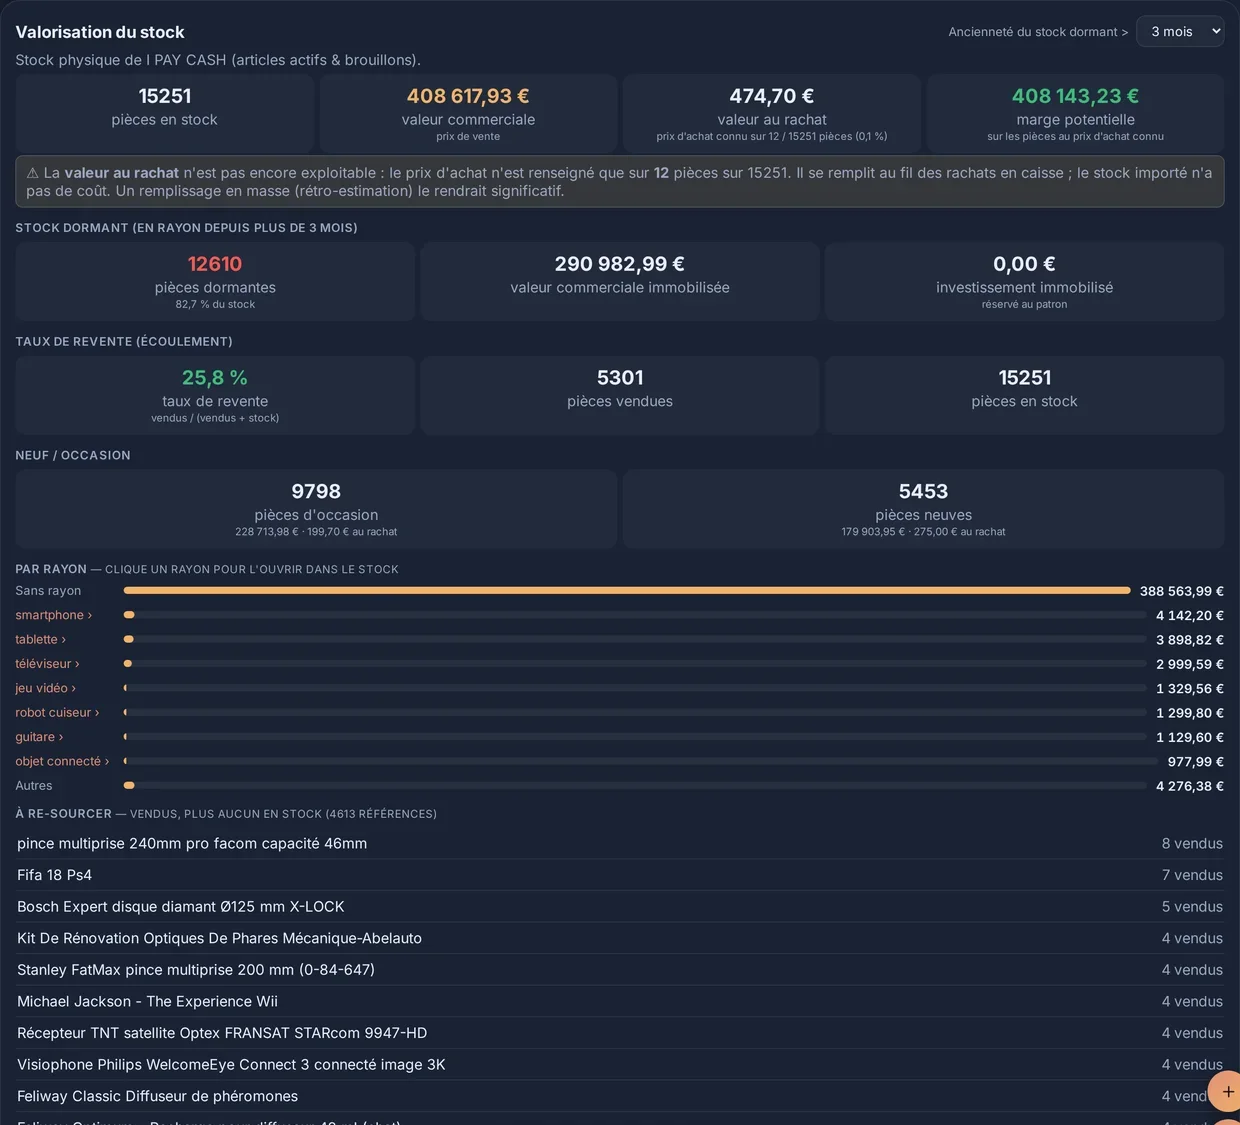
Task: Open the téléviseur rayon link
Action: point(47,664)
